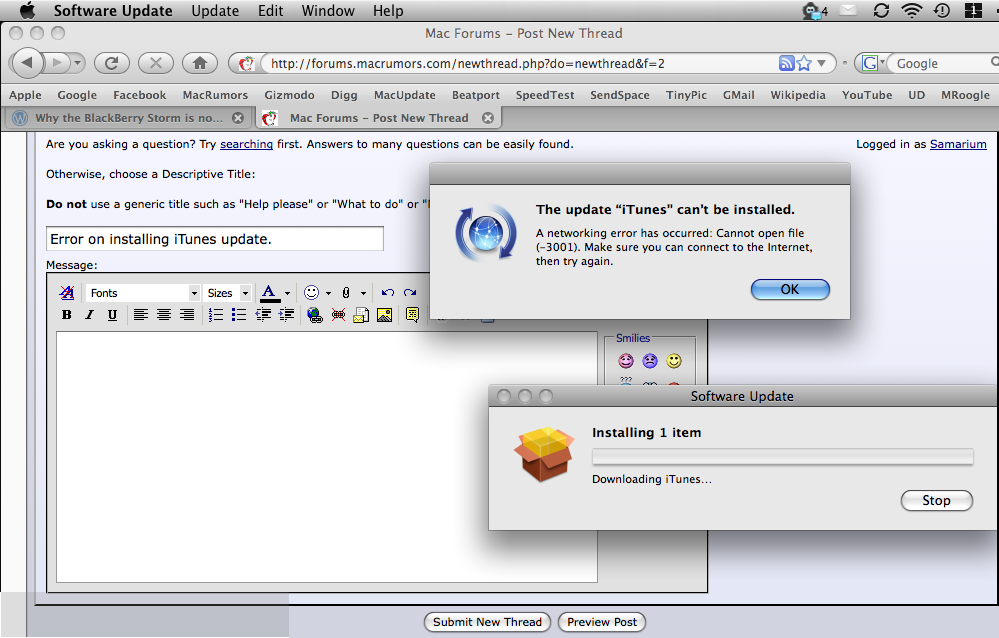Open the Wikipedia bookmark
The width and height of the screenshot is (999, 638).
click(798, 95)
